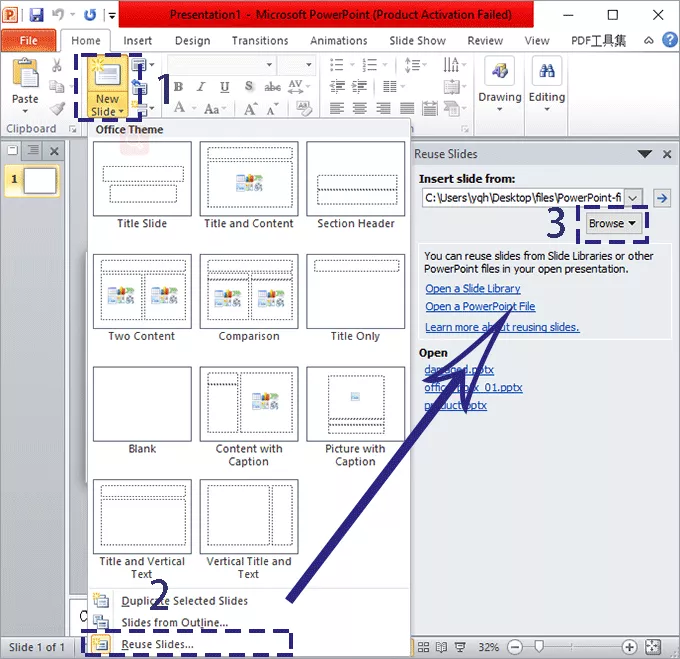Image resolution: width=680 pixels, height=659 pixels.
Task: Click the Decrease Font Size icon
Action: 272,108
